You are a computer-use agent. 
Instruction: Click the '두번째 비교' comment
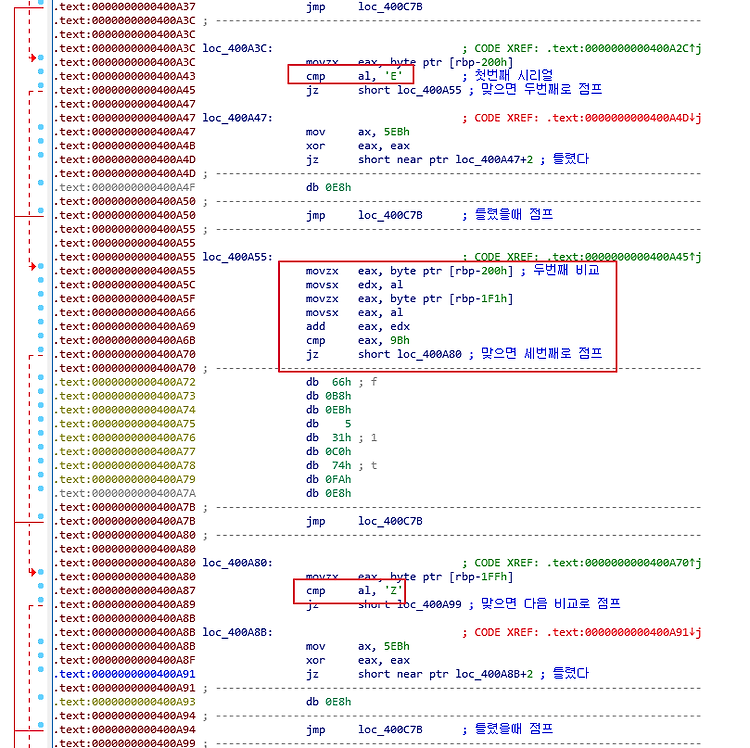pos(566,270)
